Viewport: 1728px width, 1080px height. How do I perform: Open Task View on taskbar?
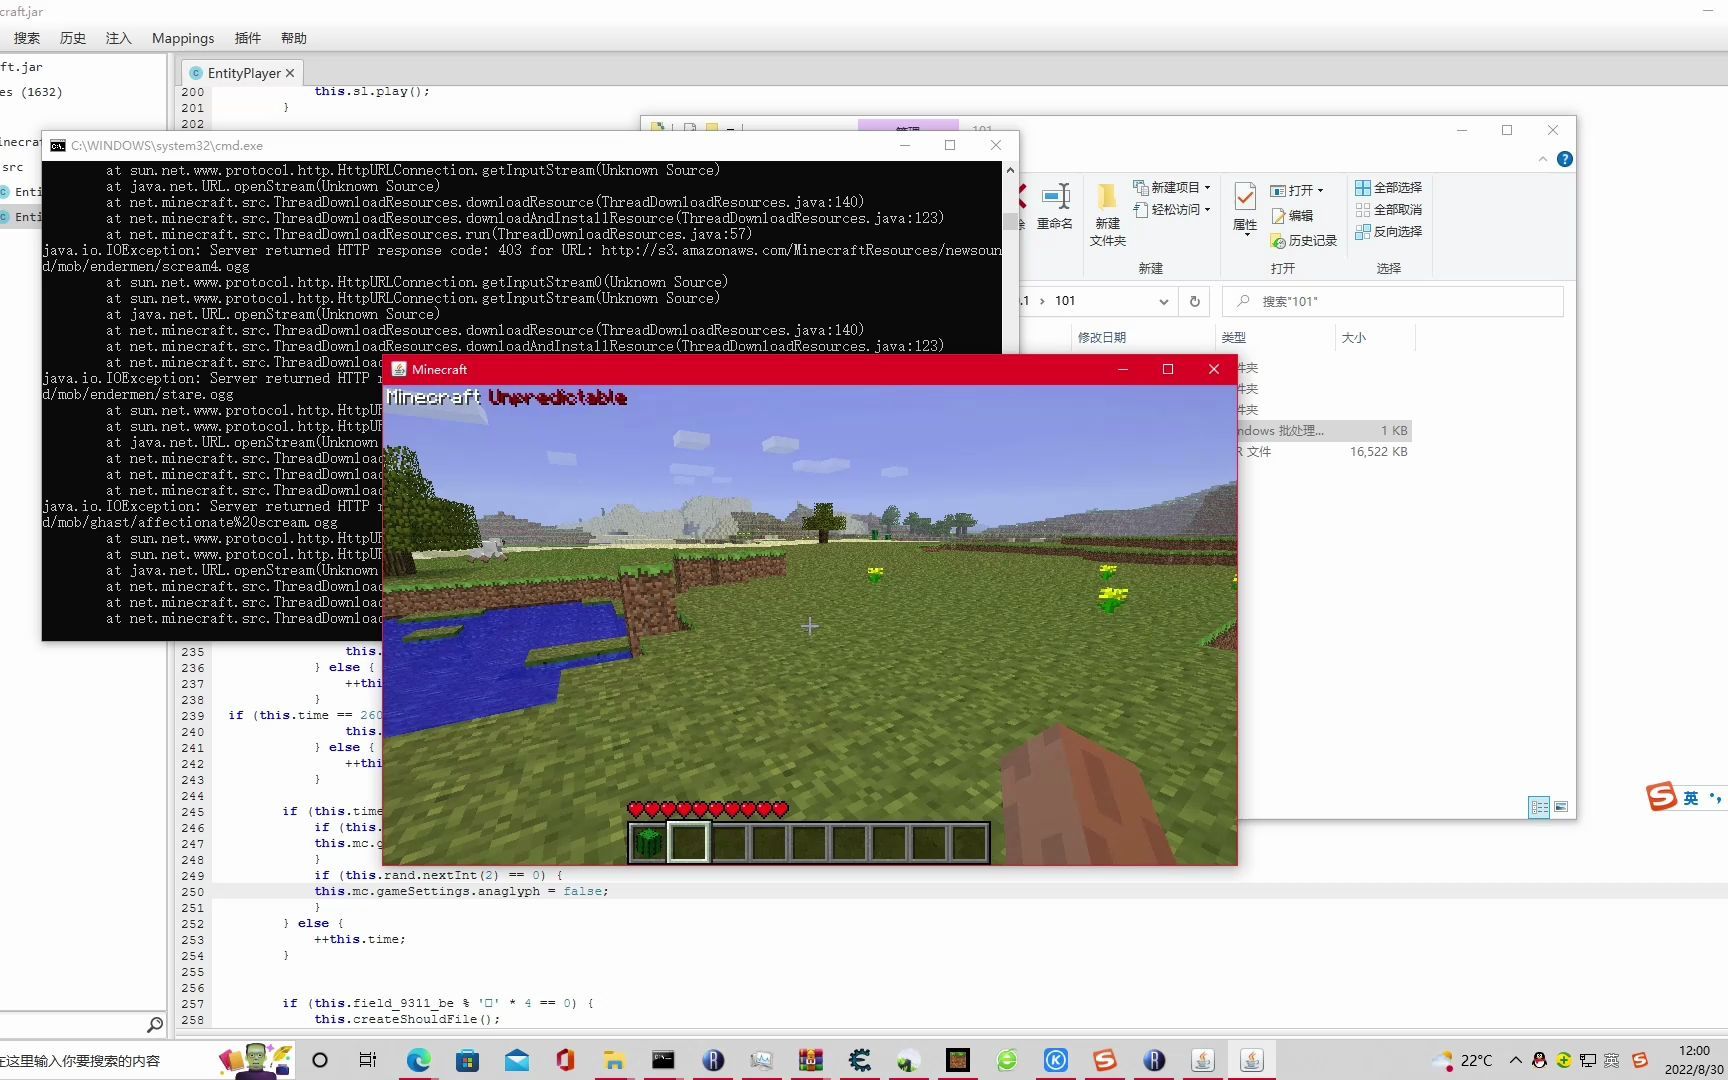(368, 1060)
